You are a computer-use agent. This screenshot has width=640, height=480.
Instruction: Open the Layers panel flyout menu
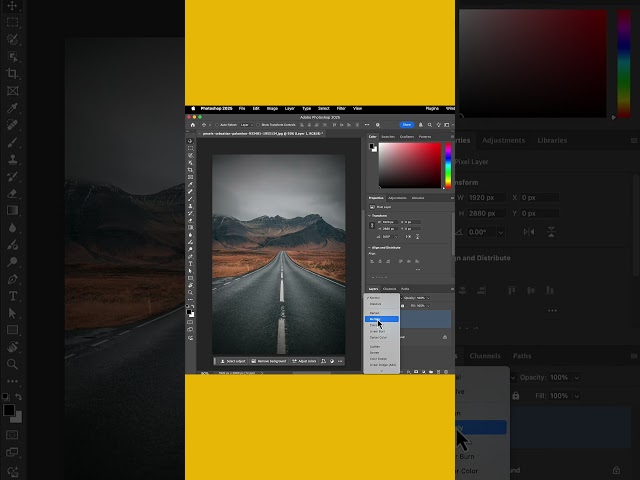click(452, 289)
